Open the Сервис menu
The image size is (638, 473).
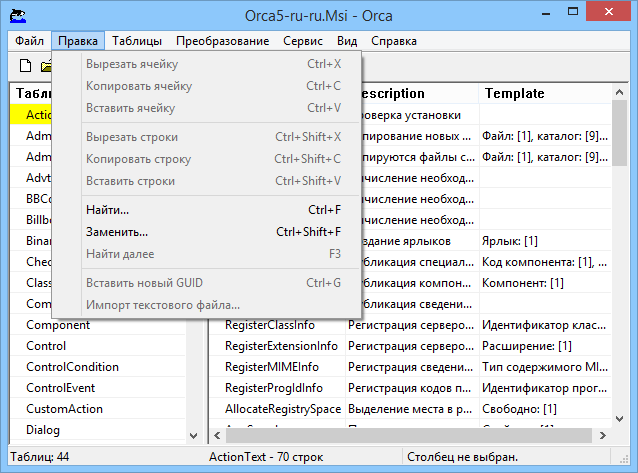coord(303,41)
